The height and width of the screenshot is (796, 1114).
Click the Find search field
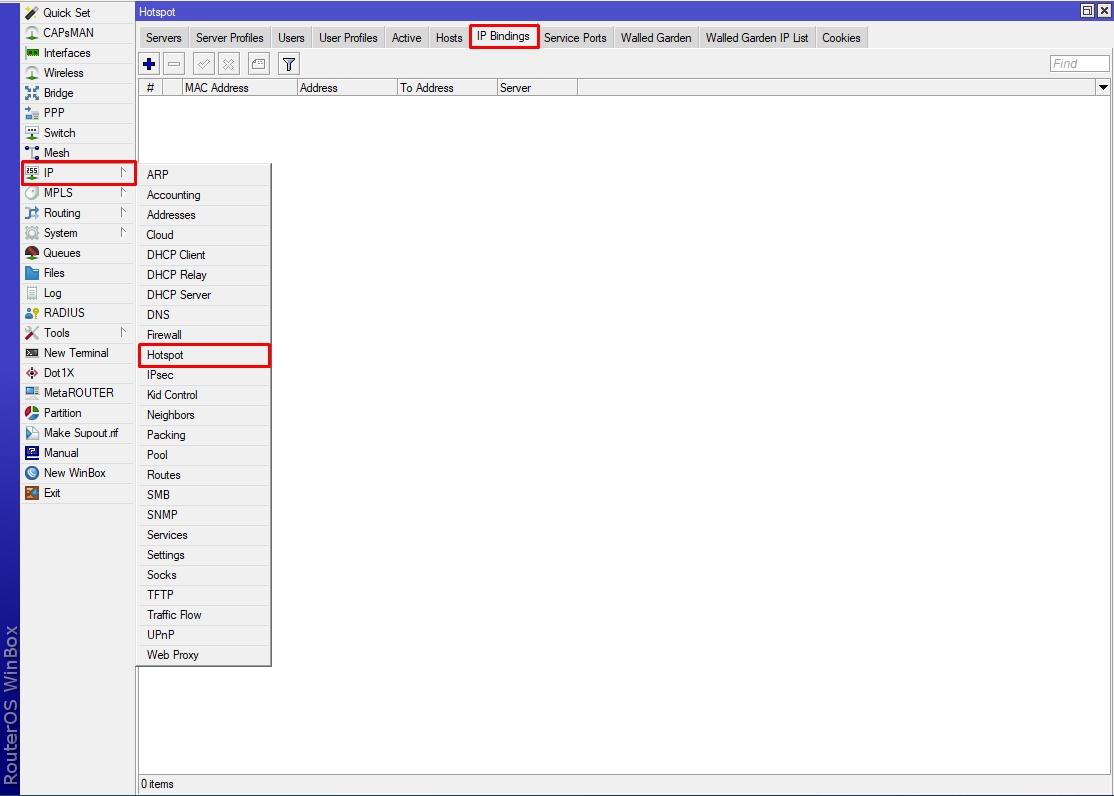pyautogui.click(x=1079, y=63)
